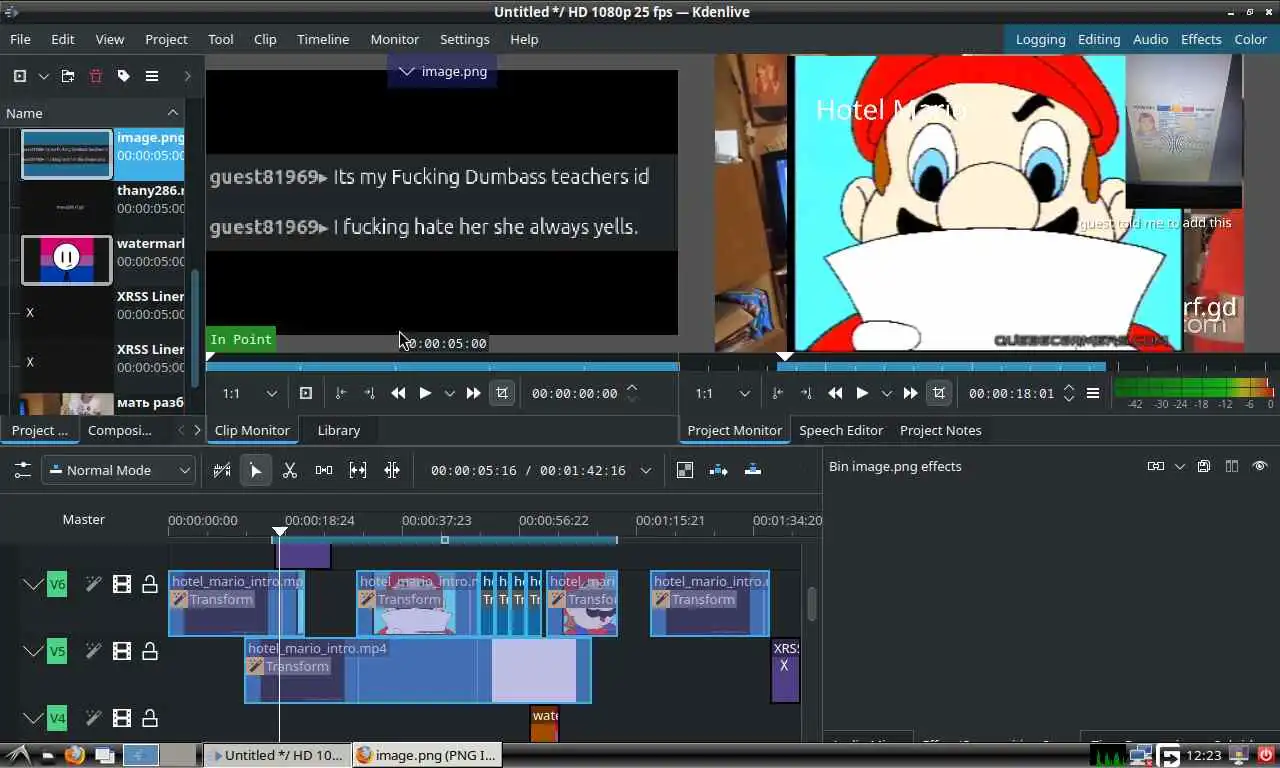
Task: Collapse track V6 chevron
Action: click(33, 584)
